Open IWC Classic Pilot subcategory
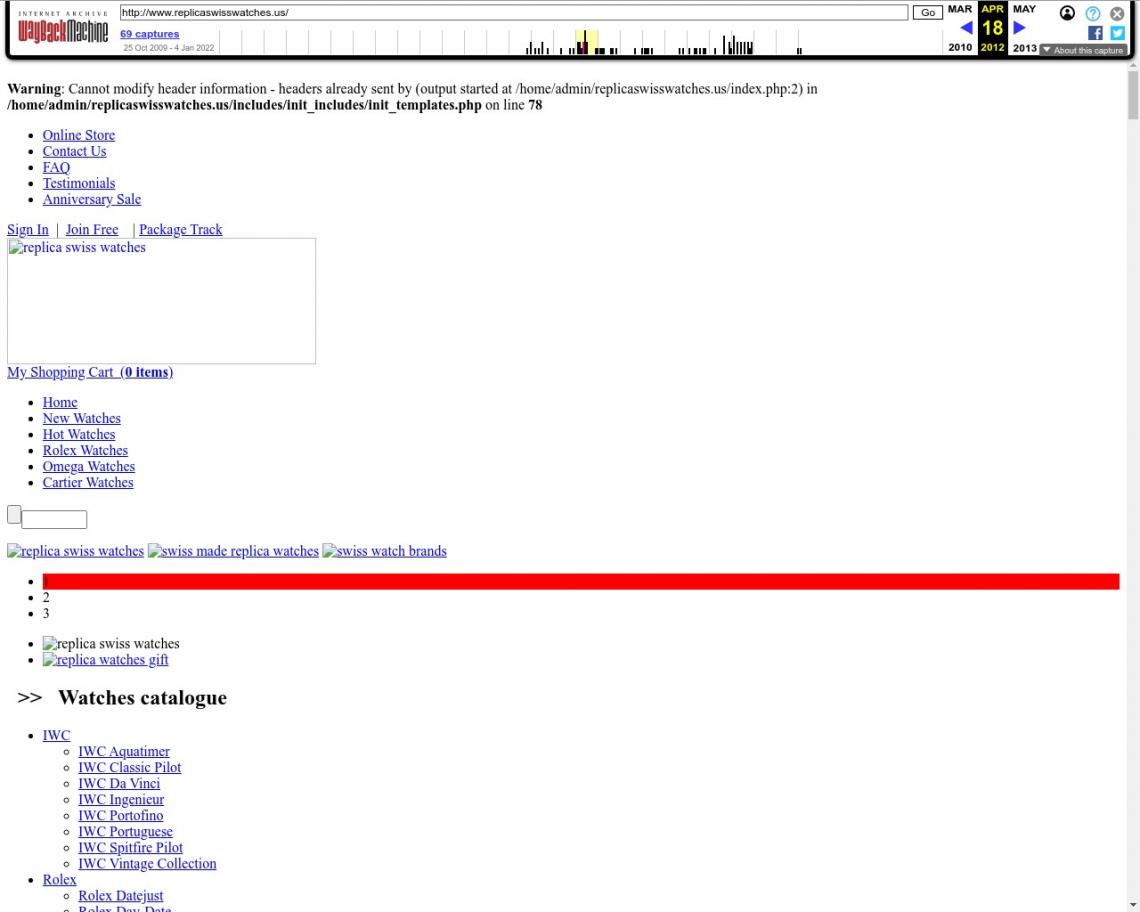 (x=129, y=768)
